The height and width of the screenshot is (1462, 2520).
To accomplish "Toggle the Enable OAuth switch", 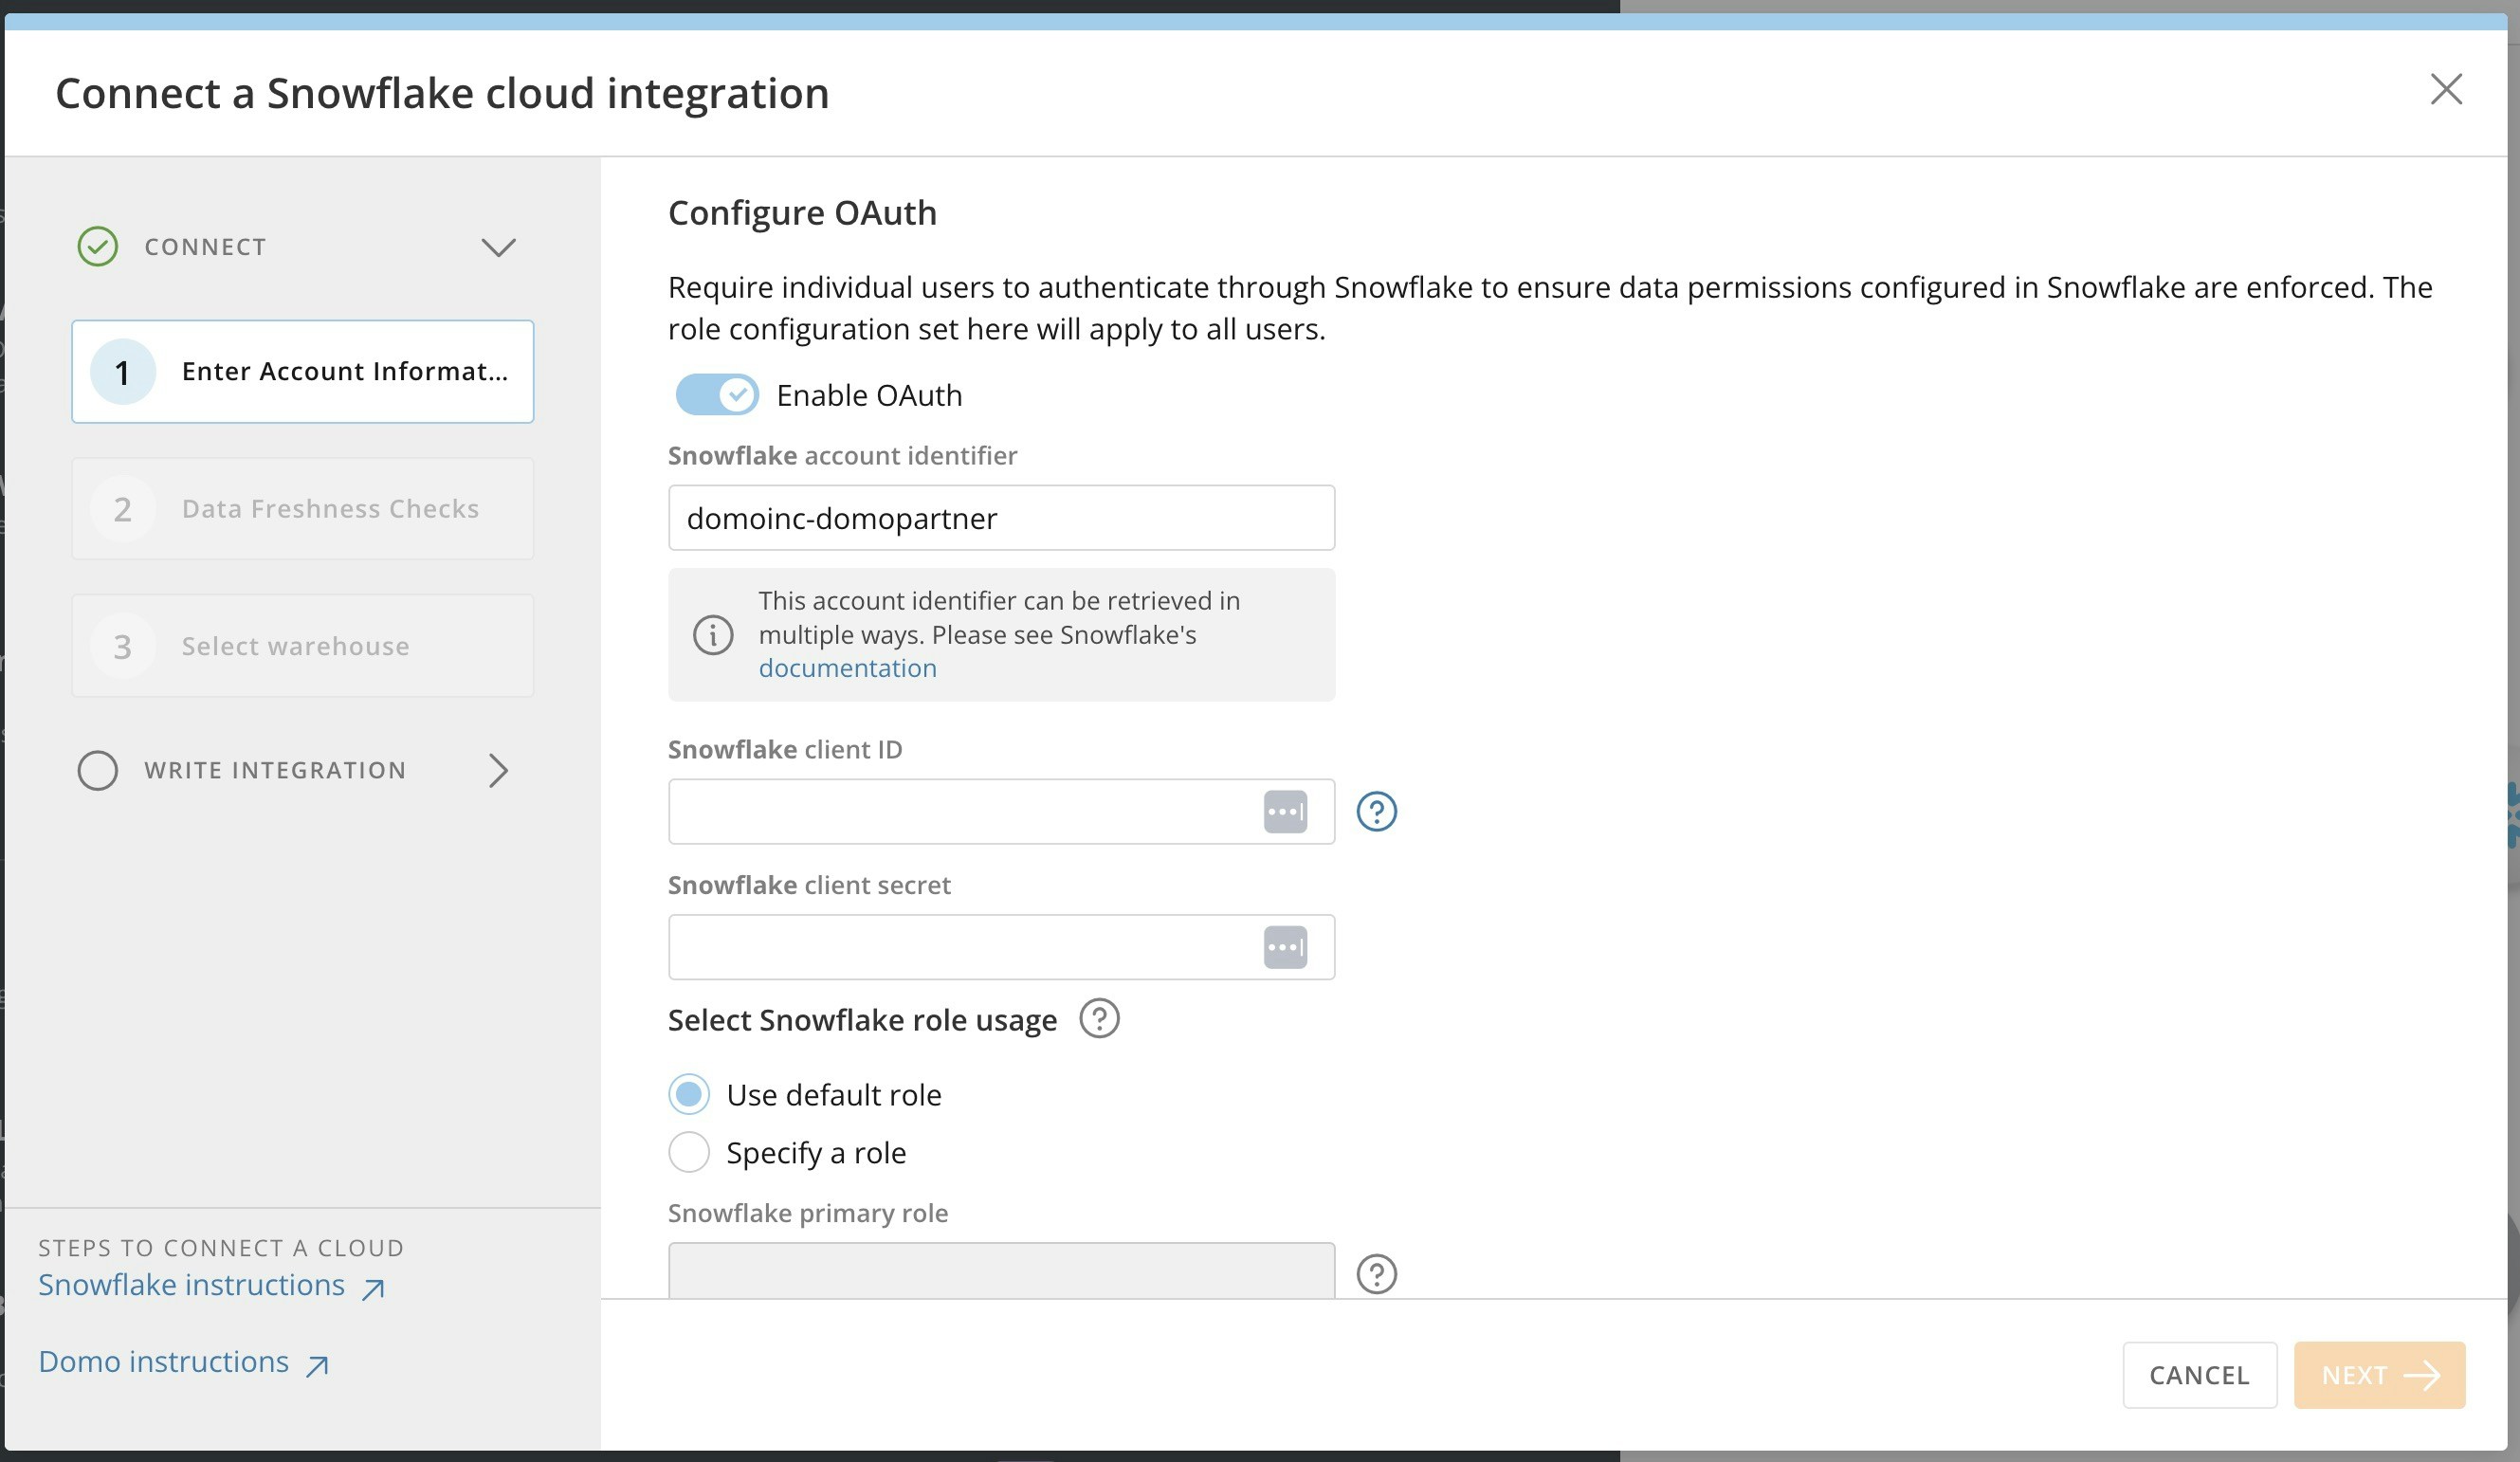I will [x=716, y=395].
